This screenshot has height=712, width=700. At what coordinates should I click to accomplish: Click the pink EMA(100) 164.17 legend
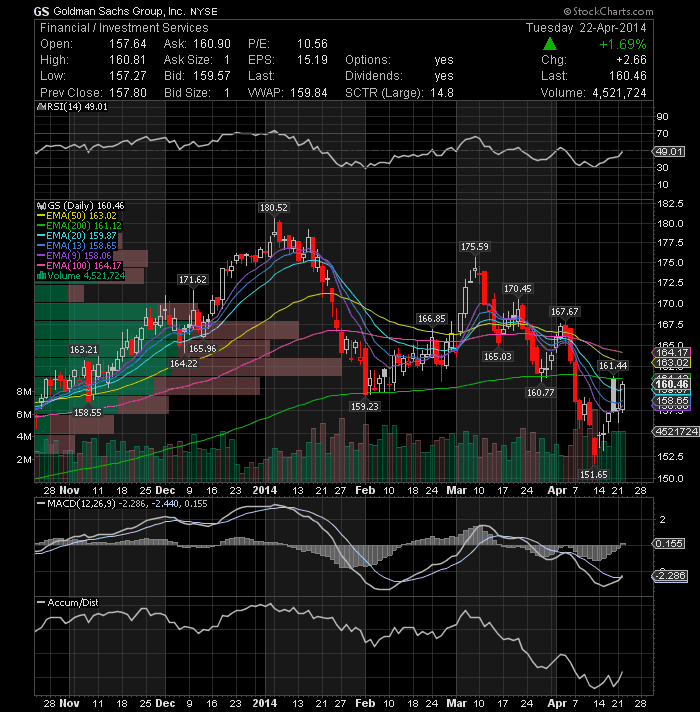84,266
